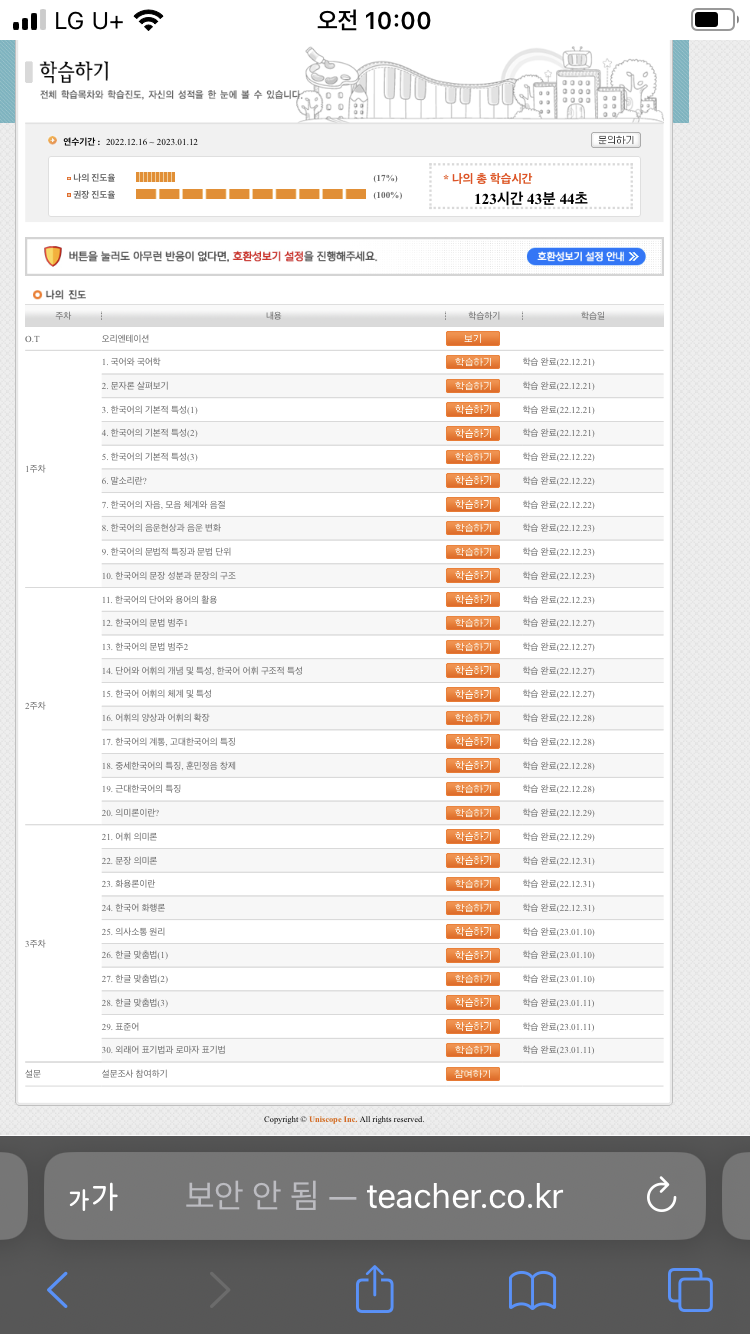Click 학습하기 for 화용론이란 lesson
Viewport: 750px width, 1334px height.
tap(472, 884)
